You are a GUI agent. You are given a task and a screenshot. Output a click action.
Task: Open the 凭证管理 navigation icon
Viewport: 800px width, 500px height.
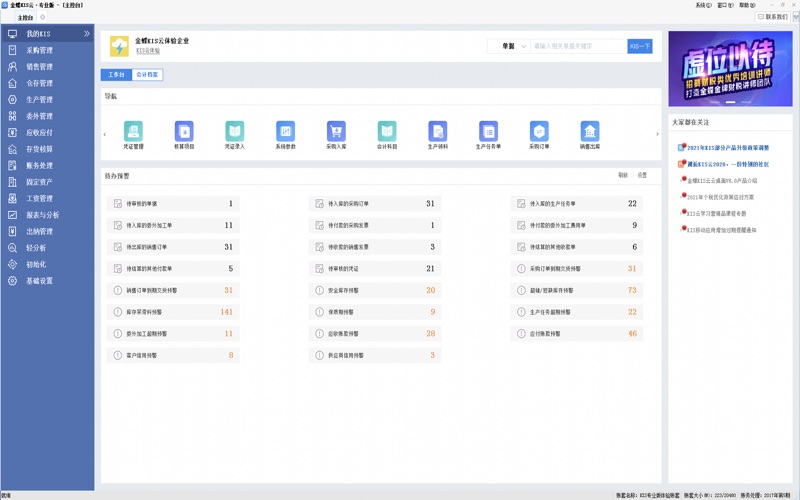(133, 131)
